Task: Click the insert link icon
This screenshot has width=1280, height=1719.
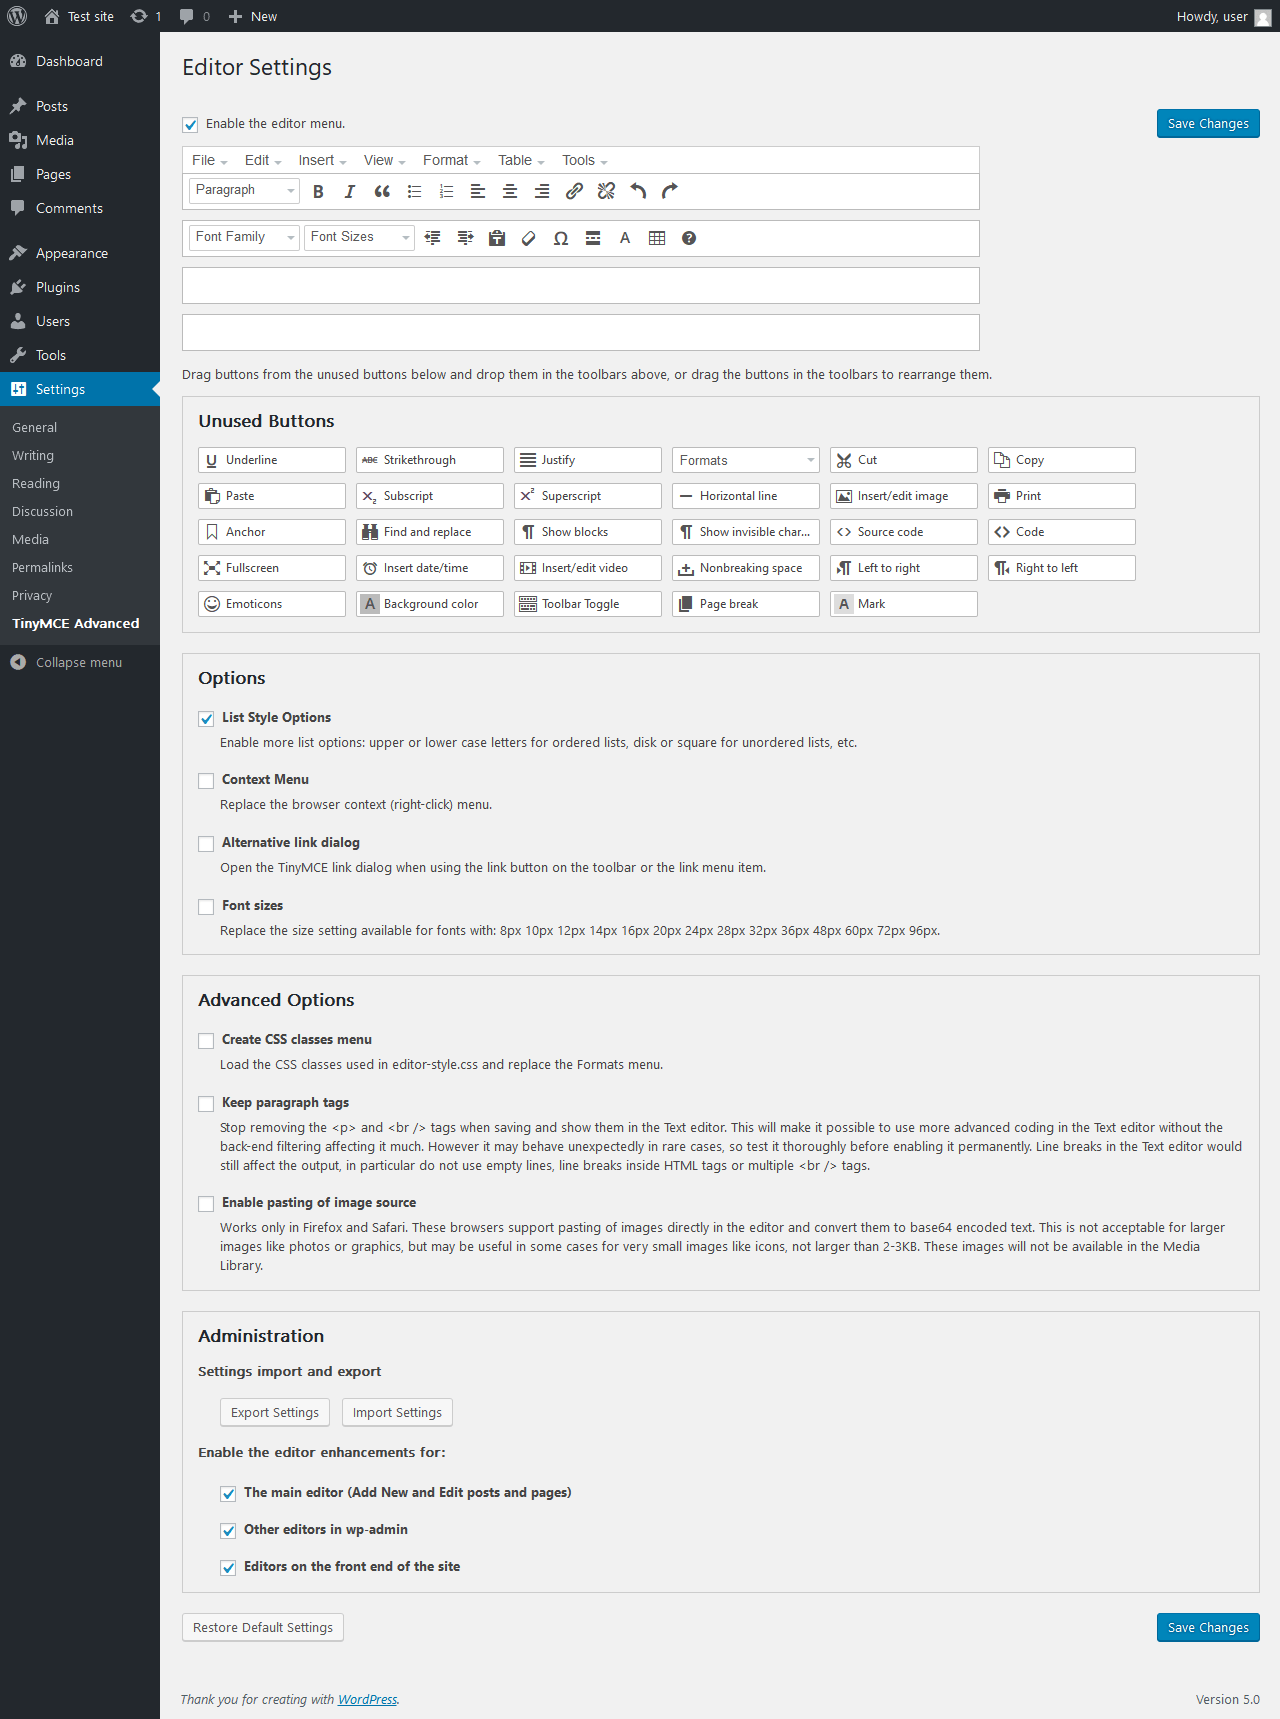Action: point(574,191)
